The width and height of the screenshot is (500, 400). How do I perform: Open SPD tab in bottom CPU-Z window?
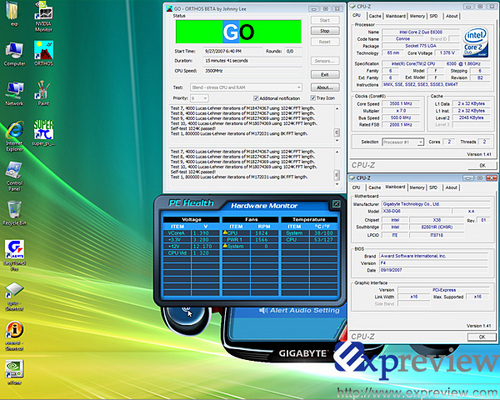pyautogui.click(x=433, y=187)
